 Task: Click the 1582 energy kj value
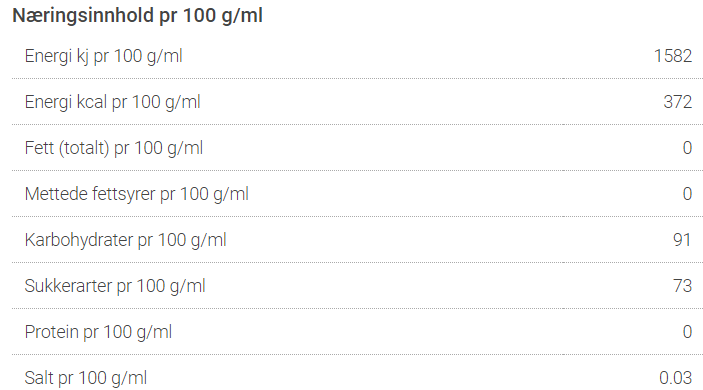pos(673,56)
